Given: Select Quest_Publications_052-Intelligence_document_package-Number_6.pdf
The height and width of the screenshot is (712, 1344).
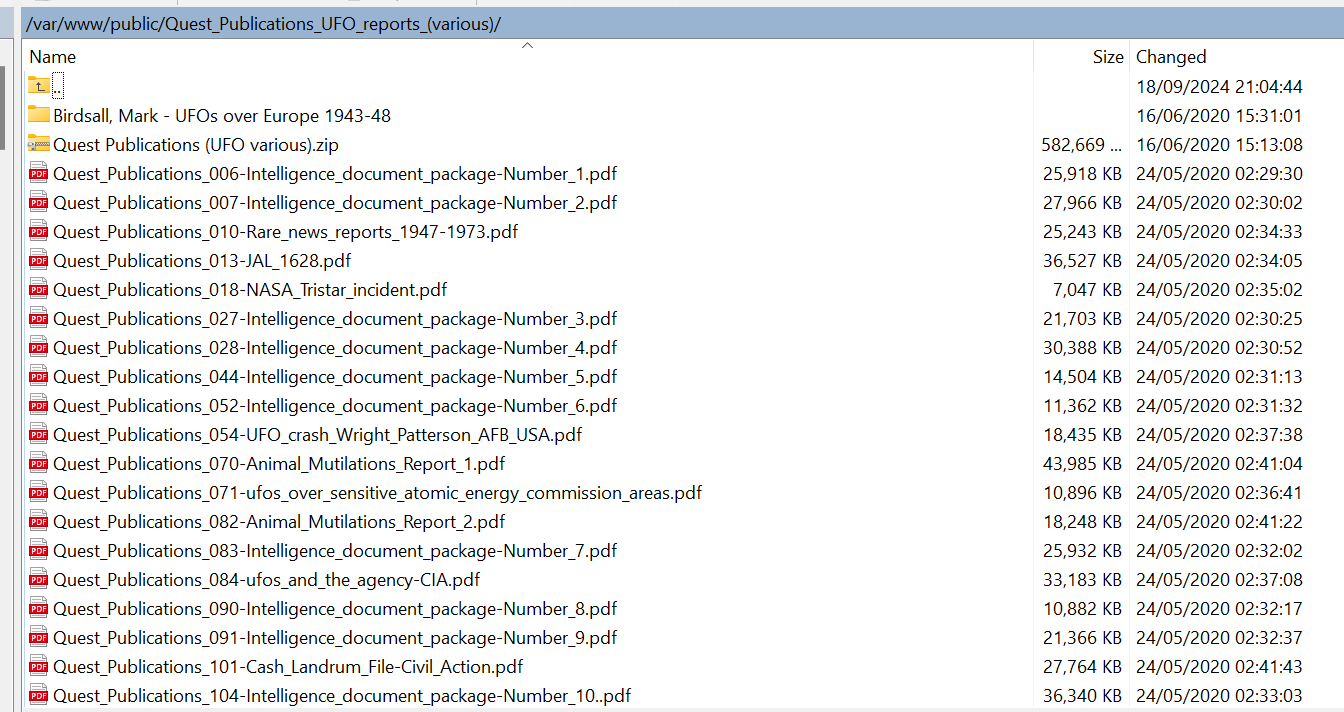Looking at the screenshot, I should tap(335, 406).
